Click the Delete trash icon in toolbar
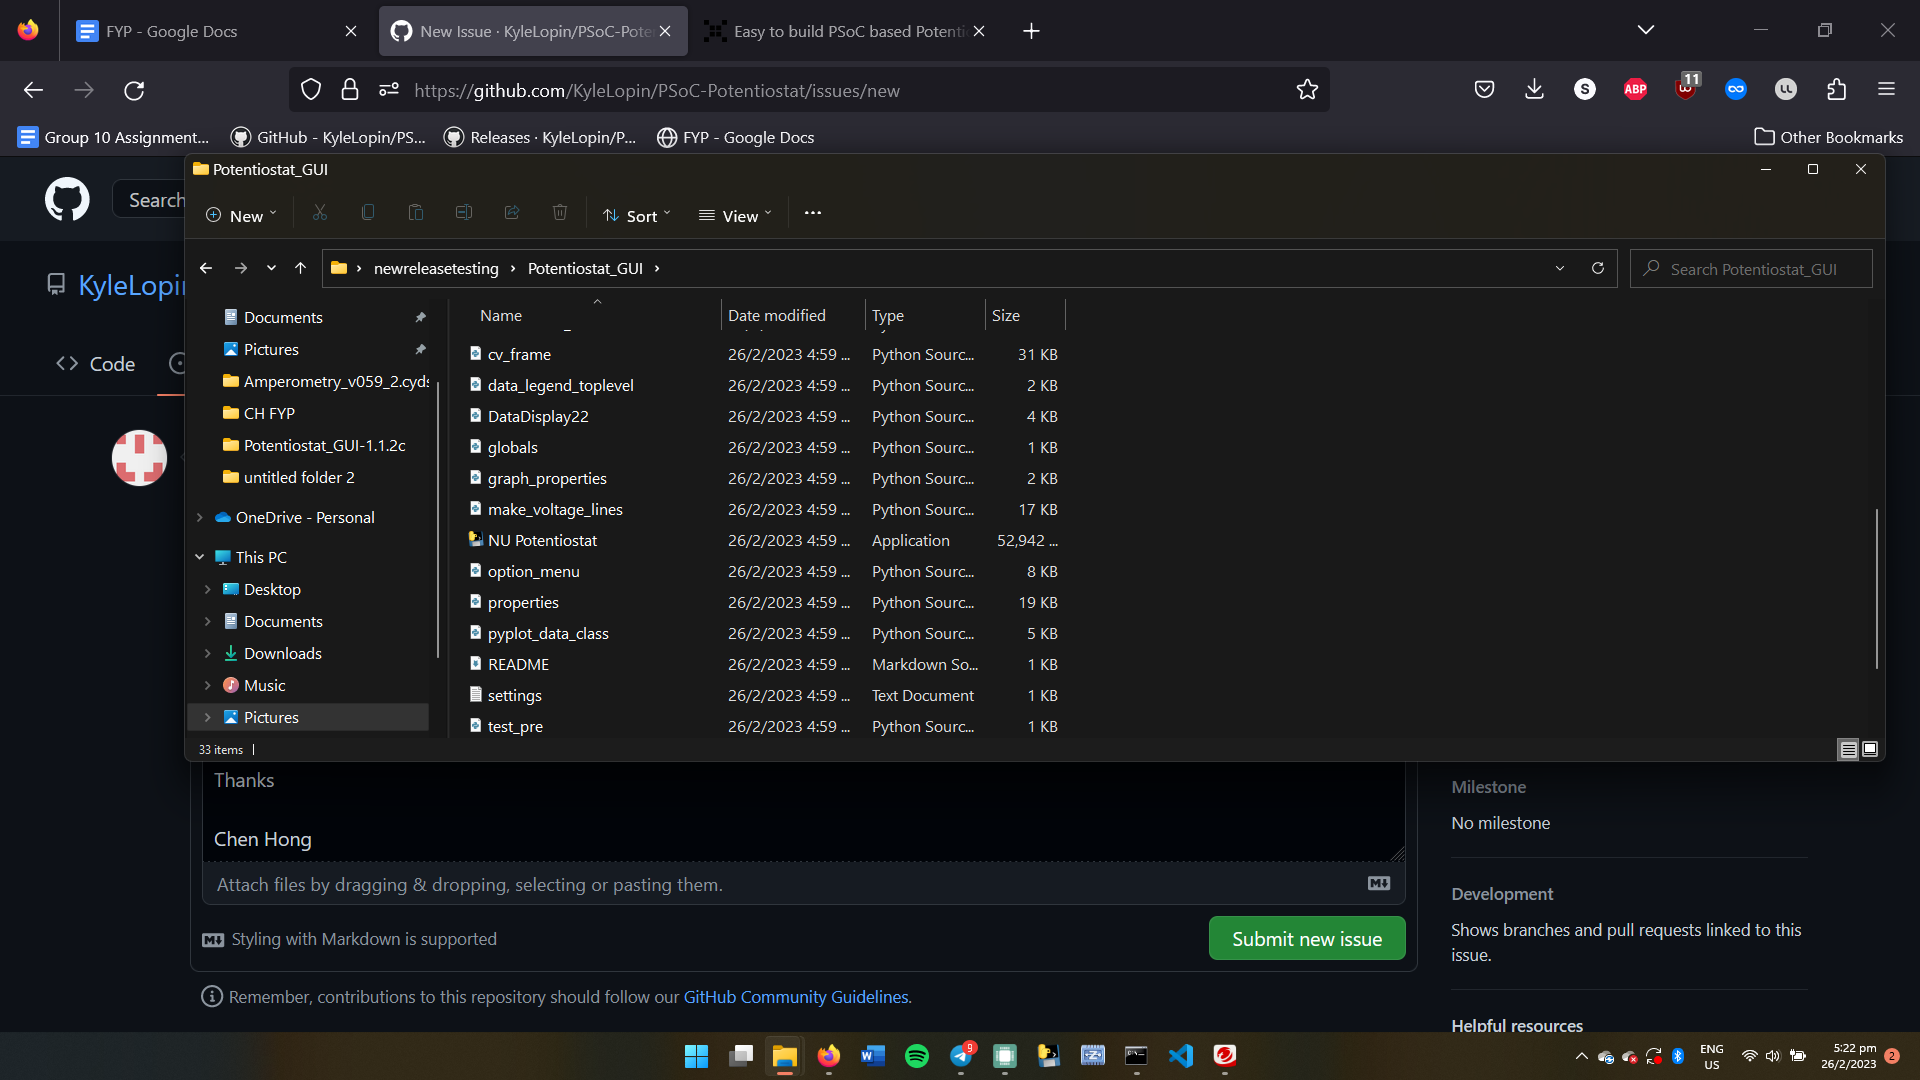Screen dimensions: 1920x1080 pyautogui.click(x=560, y=213)
